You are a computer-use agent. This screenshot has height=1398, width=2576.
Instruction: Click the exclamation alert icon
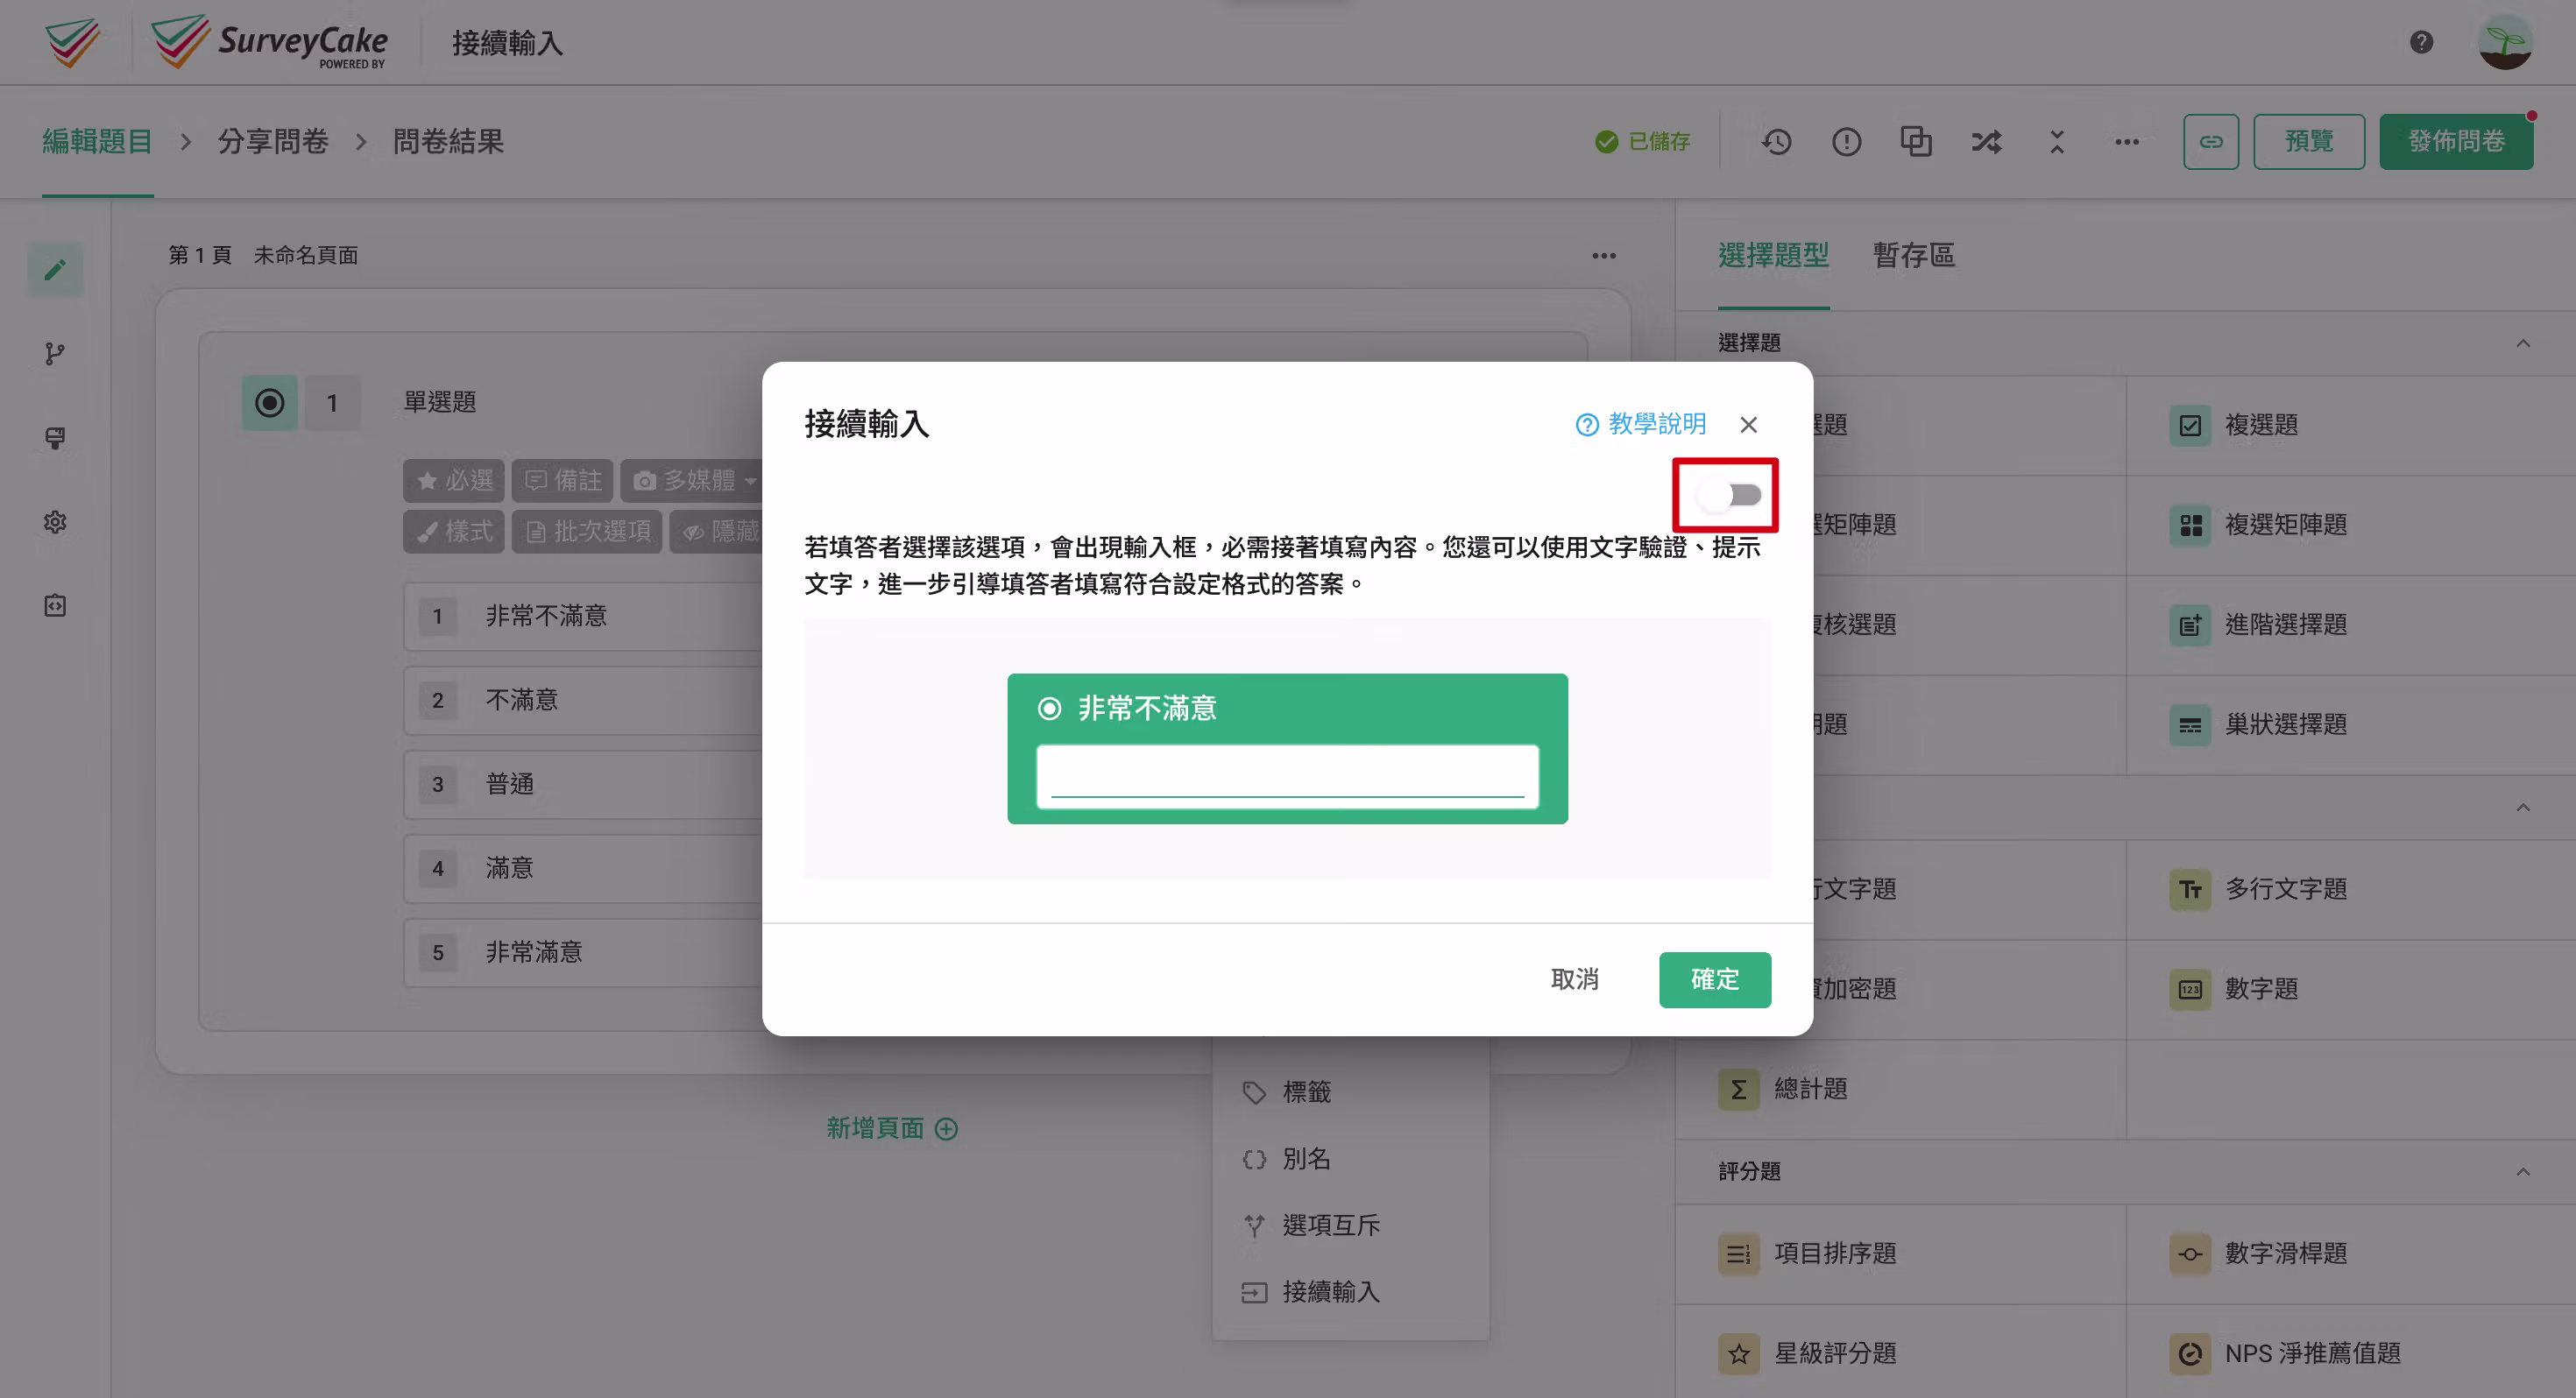point(1846,142)
